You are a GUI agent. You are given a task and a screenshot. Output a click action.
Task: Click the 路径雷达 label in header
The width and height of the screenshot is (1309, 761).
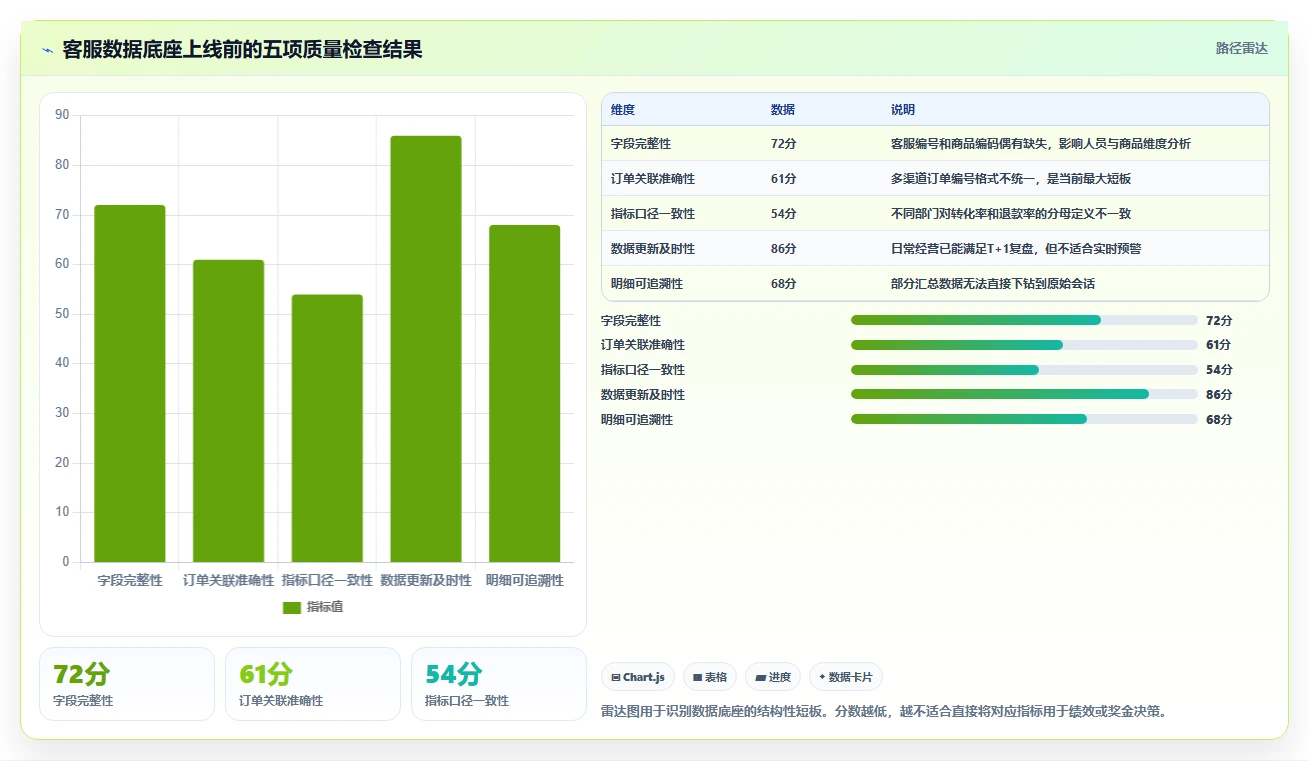point(1242,48)
